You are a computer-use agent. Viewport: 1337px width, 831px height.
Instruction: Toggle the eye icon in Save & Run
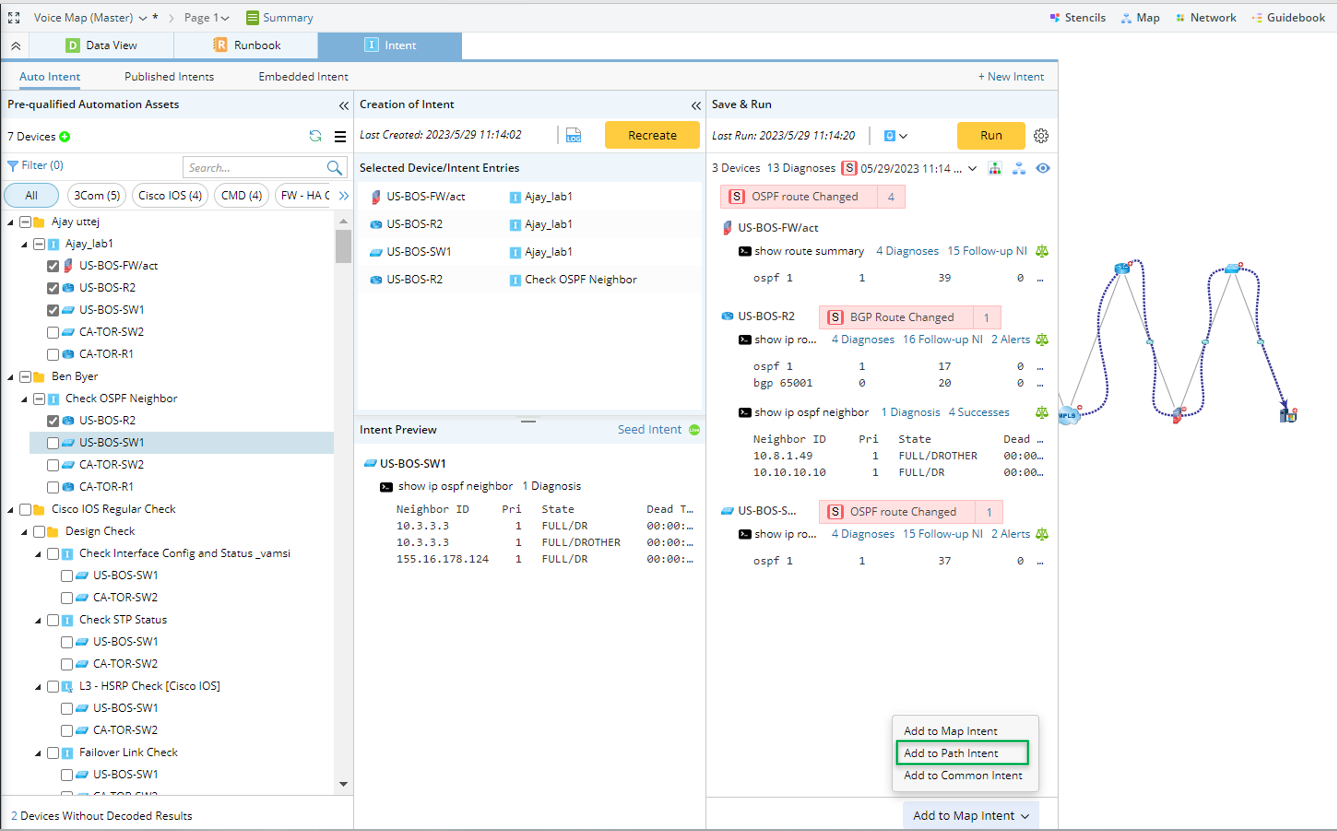pos(1043,168)
